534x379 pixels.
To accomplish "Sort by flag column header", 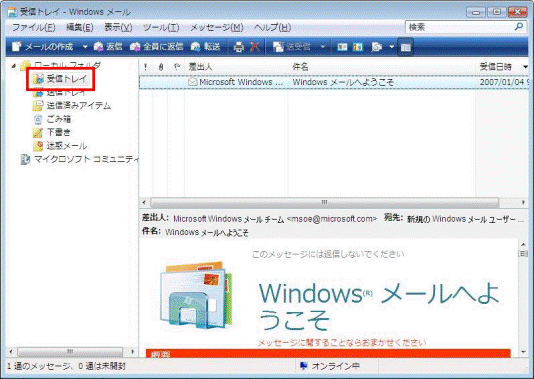I will coord(176,67).
